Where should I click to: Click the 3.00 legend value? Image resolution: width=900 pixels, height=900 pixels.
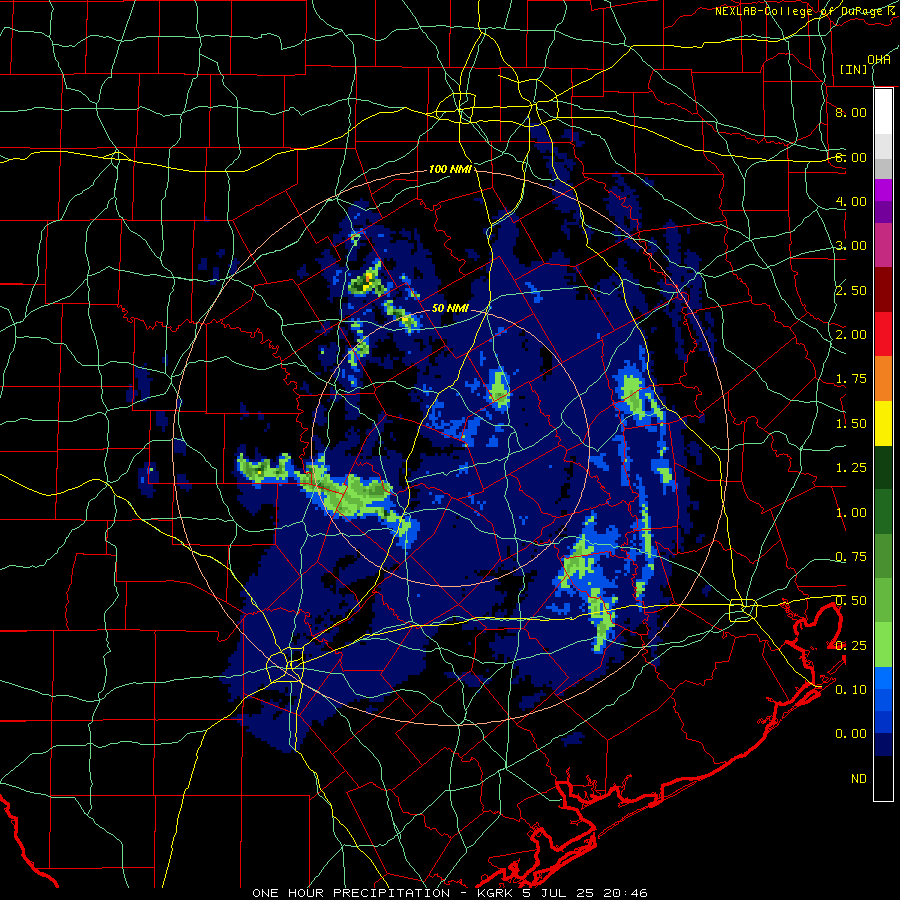(851, 246)
